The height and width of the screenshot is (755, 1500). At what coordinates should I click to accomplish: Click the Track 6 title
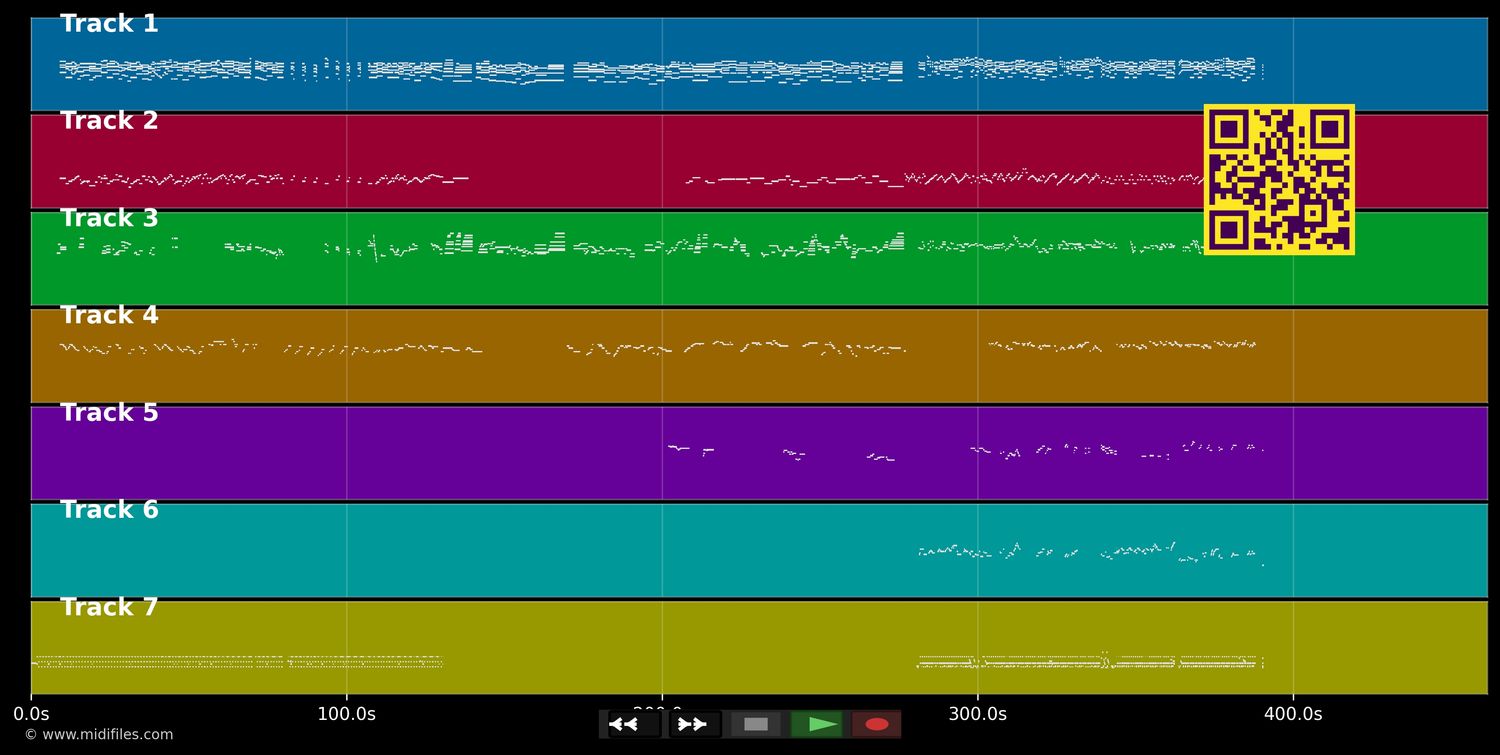109,510
